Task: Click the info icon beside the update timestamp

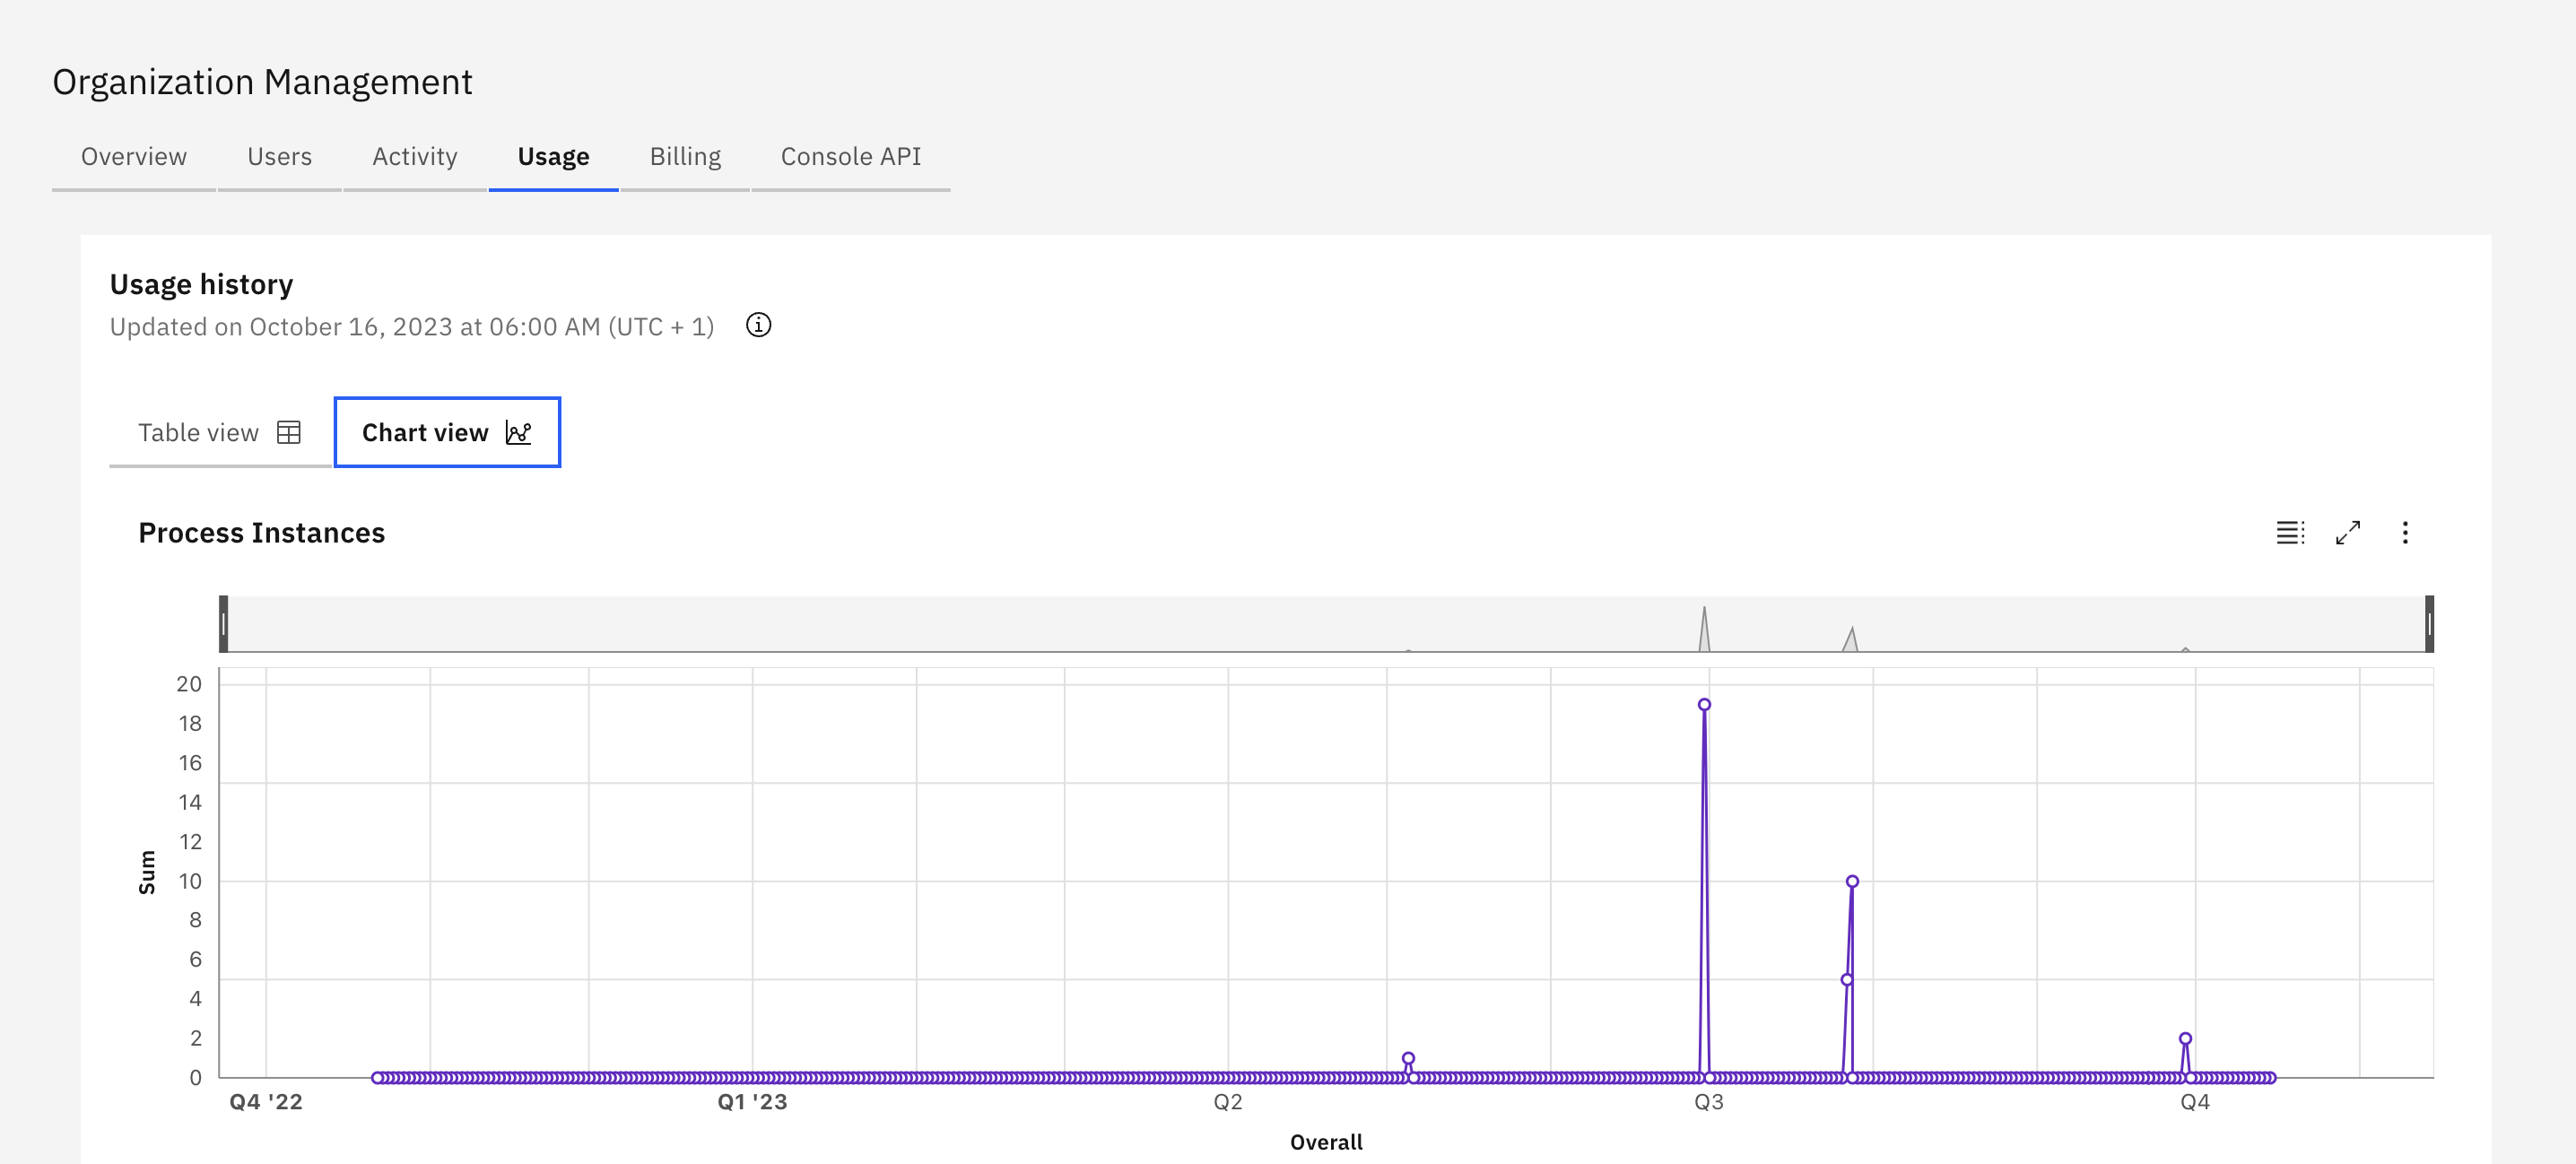Action: 758,324
